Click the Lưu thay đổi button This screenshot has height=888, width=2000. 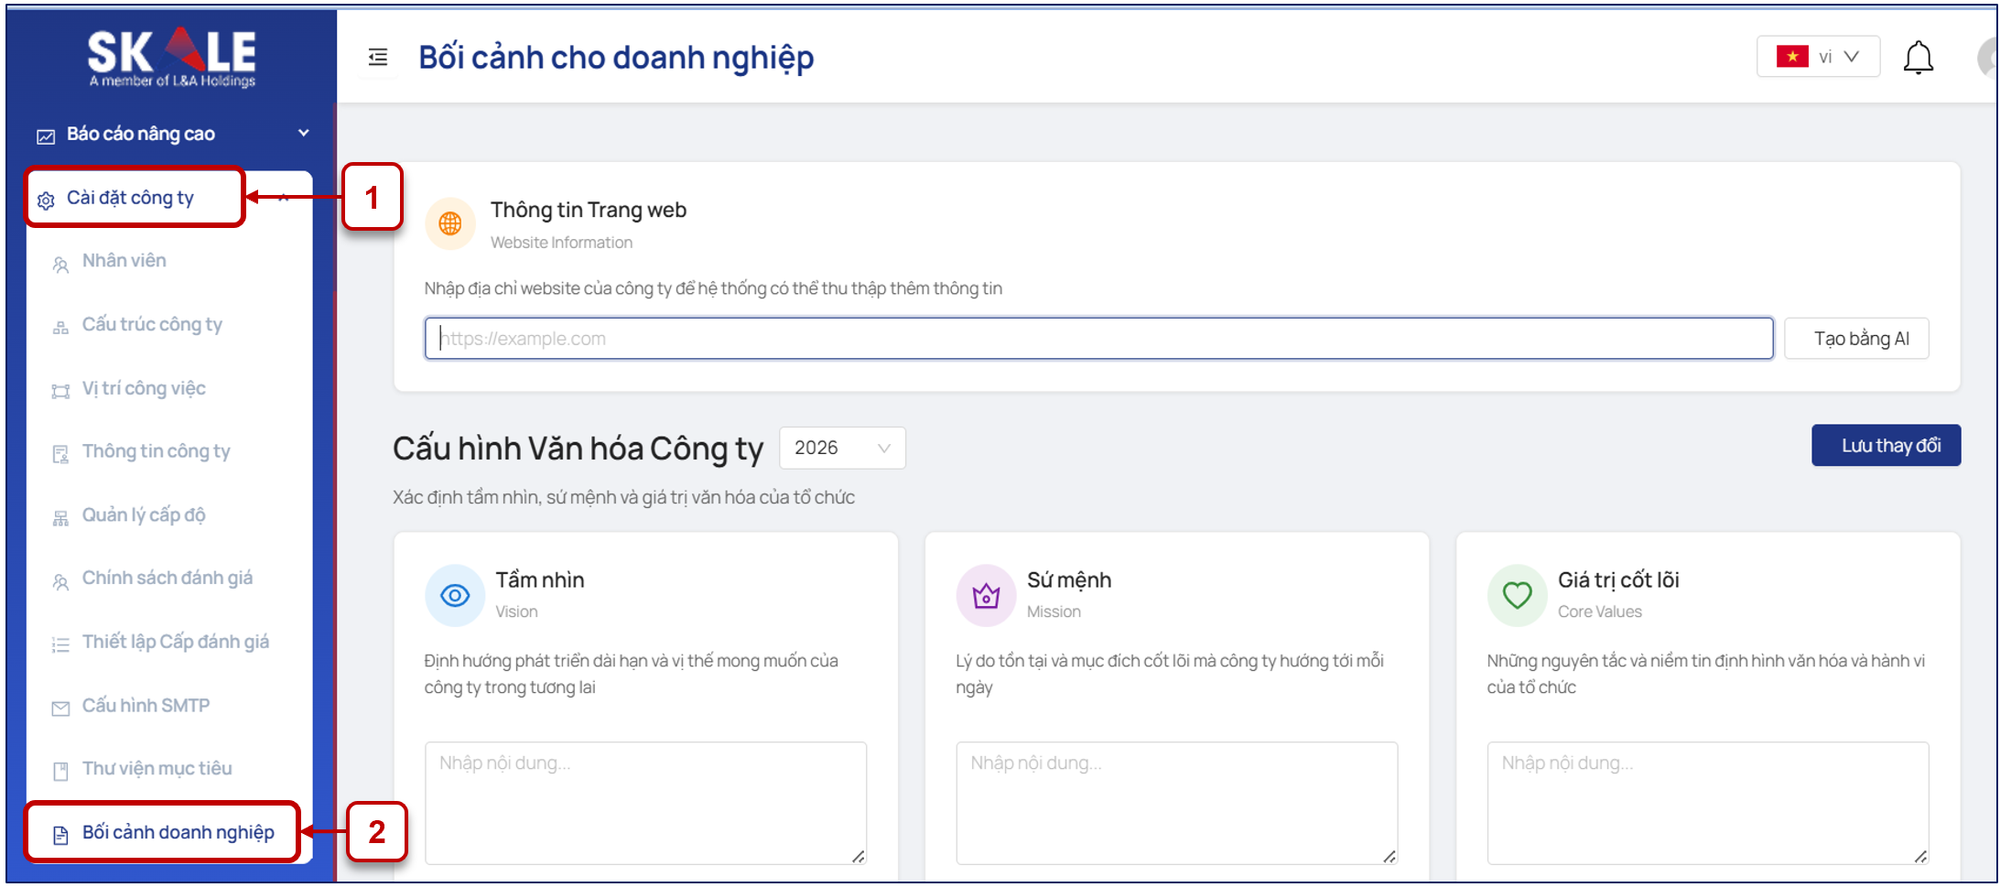[x=1886, y=446]
